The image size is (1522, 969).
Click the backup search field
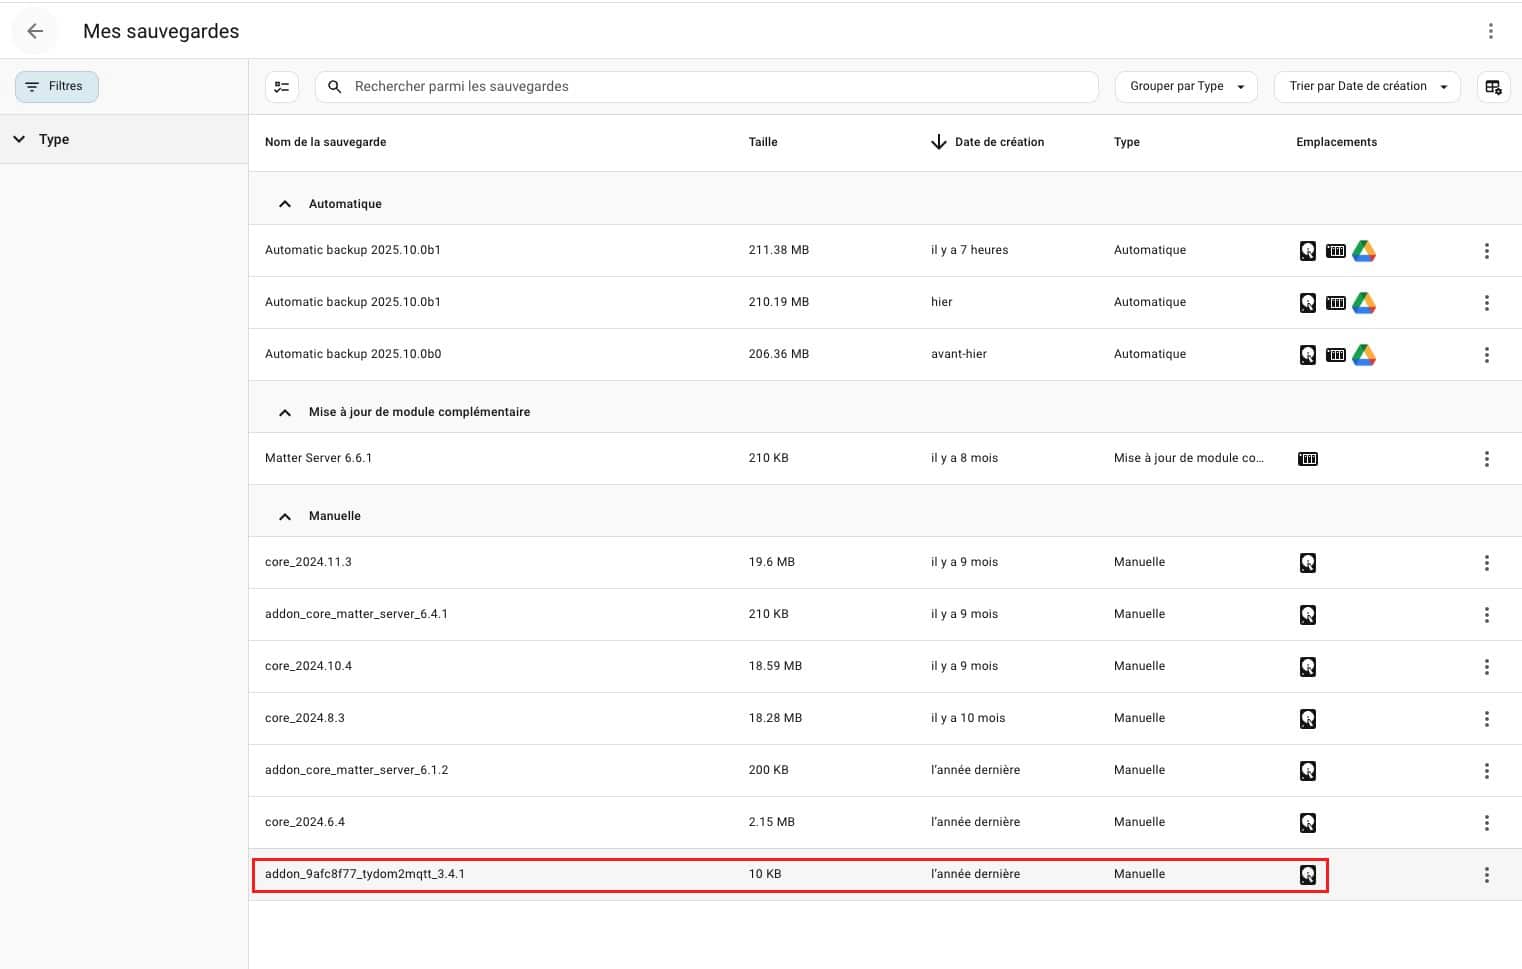click(720, 87)
